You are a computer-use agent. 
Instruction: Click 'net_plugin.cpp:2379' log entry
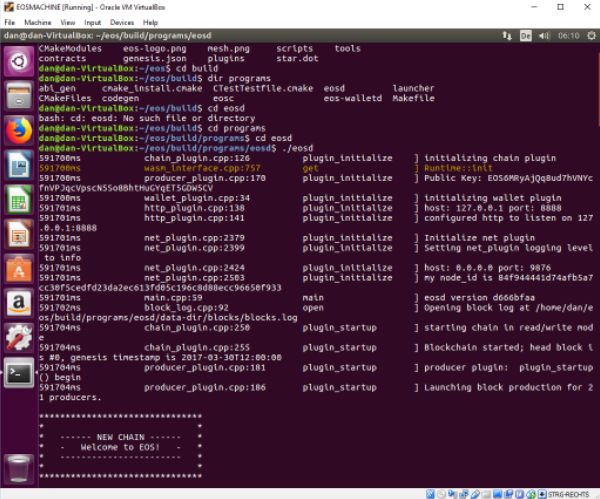point(194,238)
